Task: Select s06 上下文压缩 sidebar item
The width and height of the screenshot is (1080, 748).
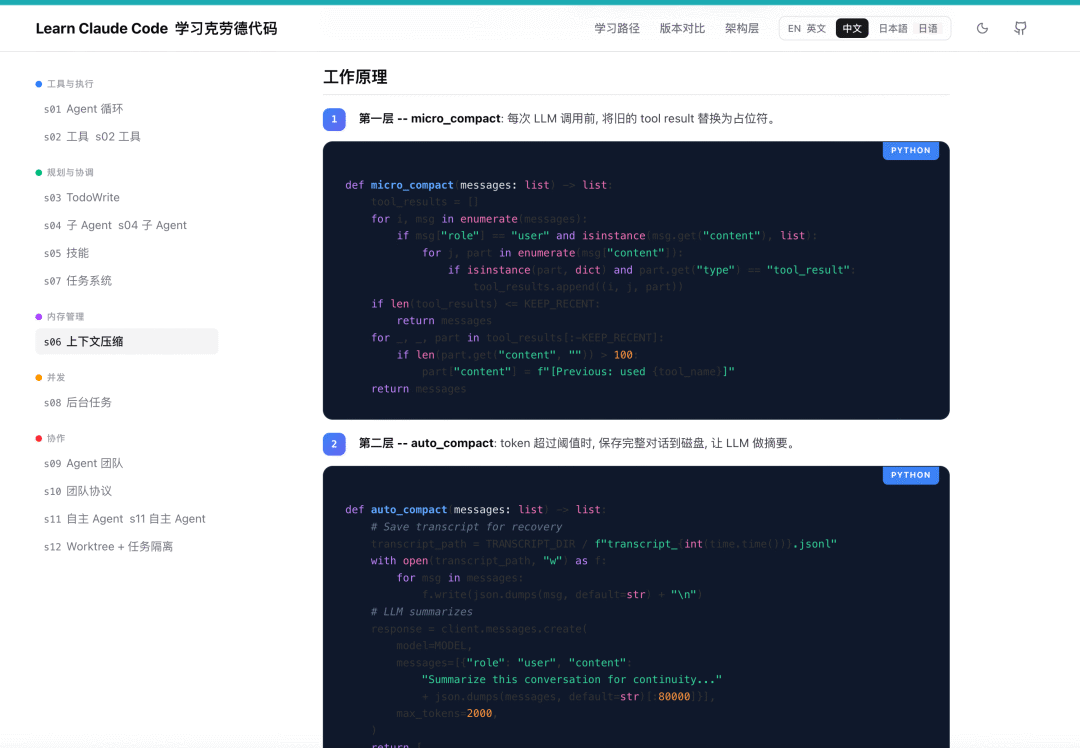Action: click(127, 342)
